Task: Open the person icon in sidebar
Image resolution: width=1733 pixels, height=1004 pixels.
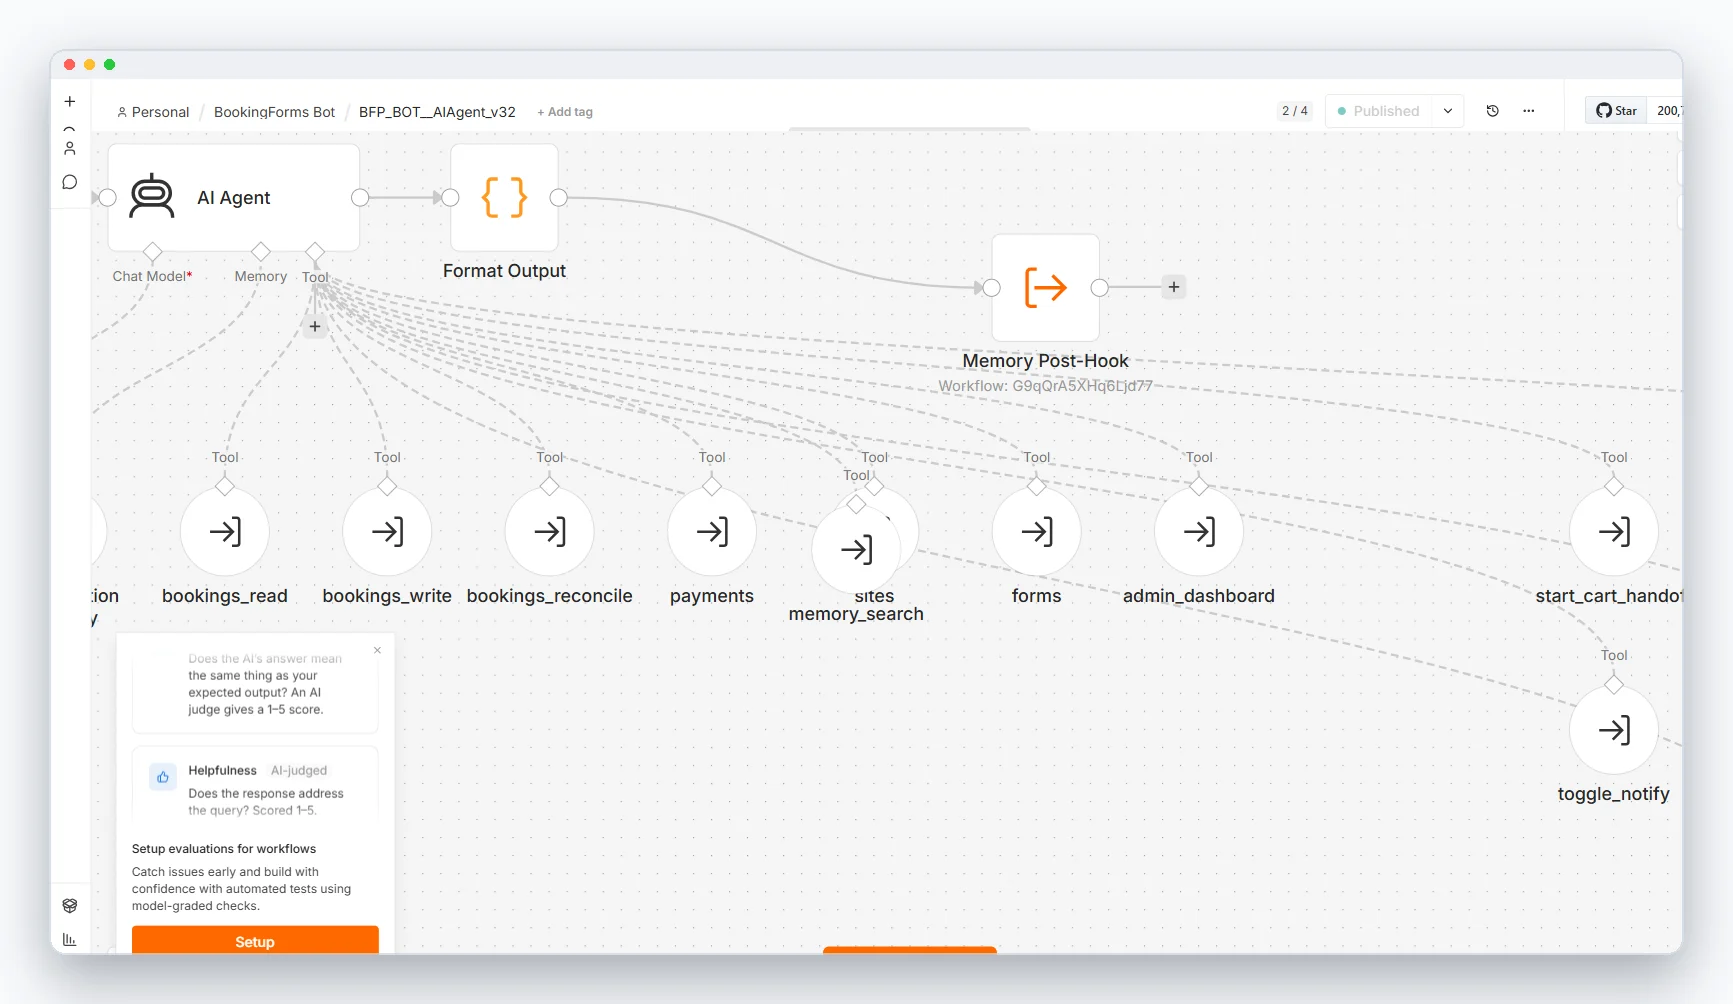Action: pyautogui.click(x=70, y=148)
